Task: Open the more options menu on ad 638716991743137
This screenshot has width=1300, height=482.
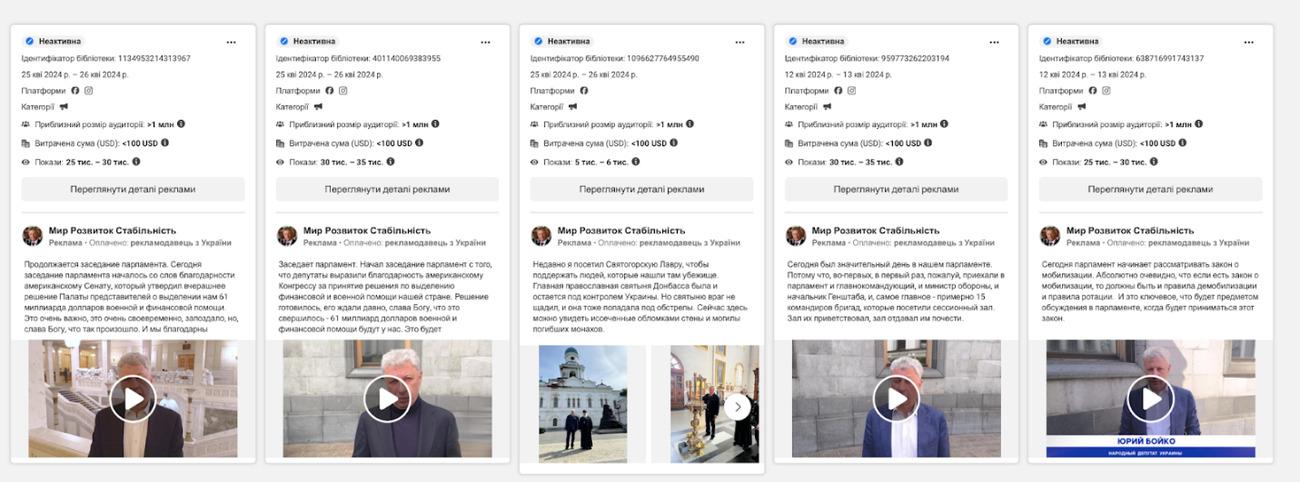Action: 1248,42
